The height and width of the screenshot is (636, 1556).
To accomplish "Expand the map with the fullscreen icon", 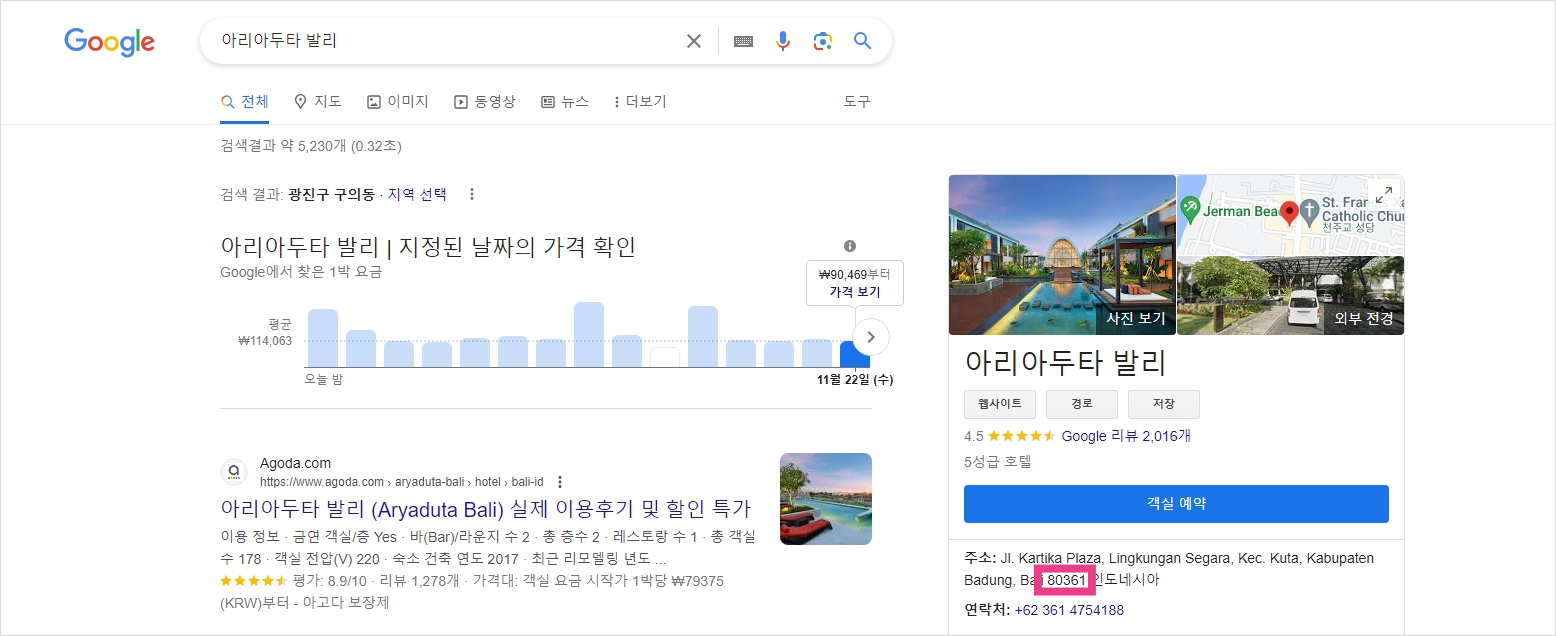I will (1385, 195).
